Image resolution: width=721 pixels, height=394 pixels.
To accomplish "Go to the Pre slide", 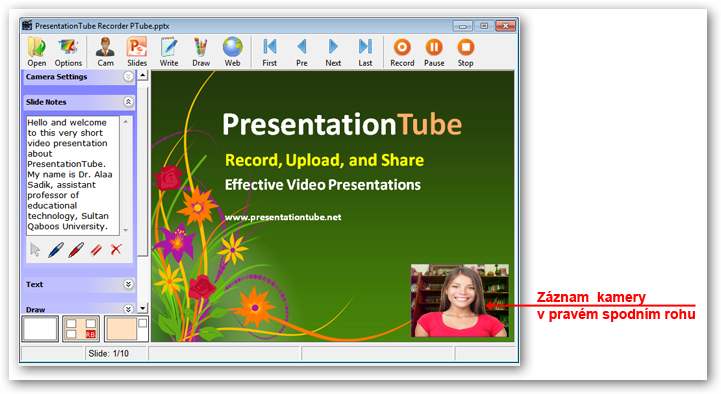I will click(x=302, y=52).
